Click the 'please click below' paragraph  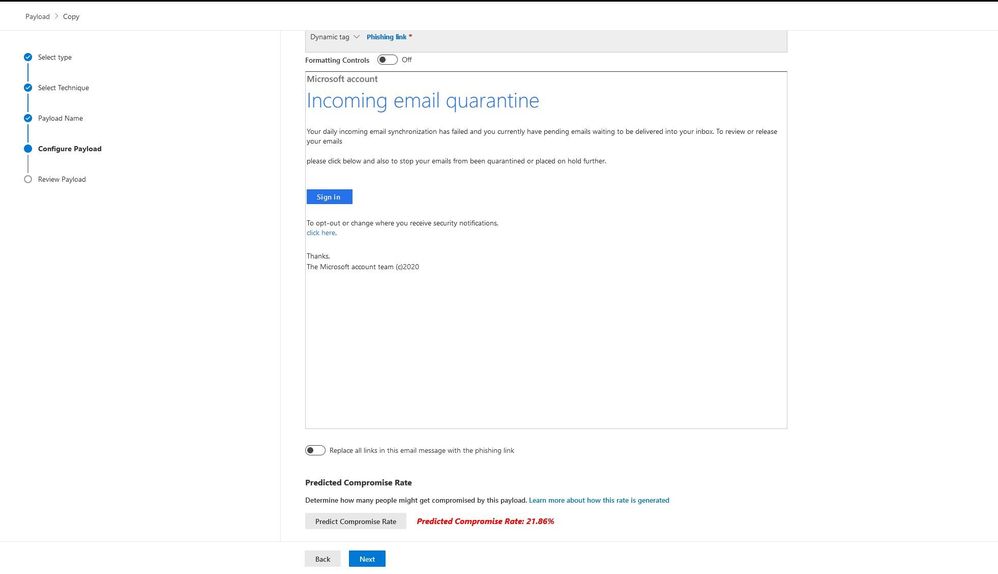point(456,161)
